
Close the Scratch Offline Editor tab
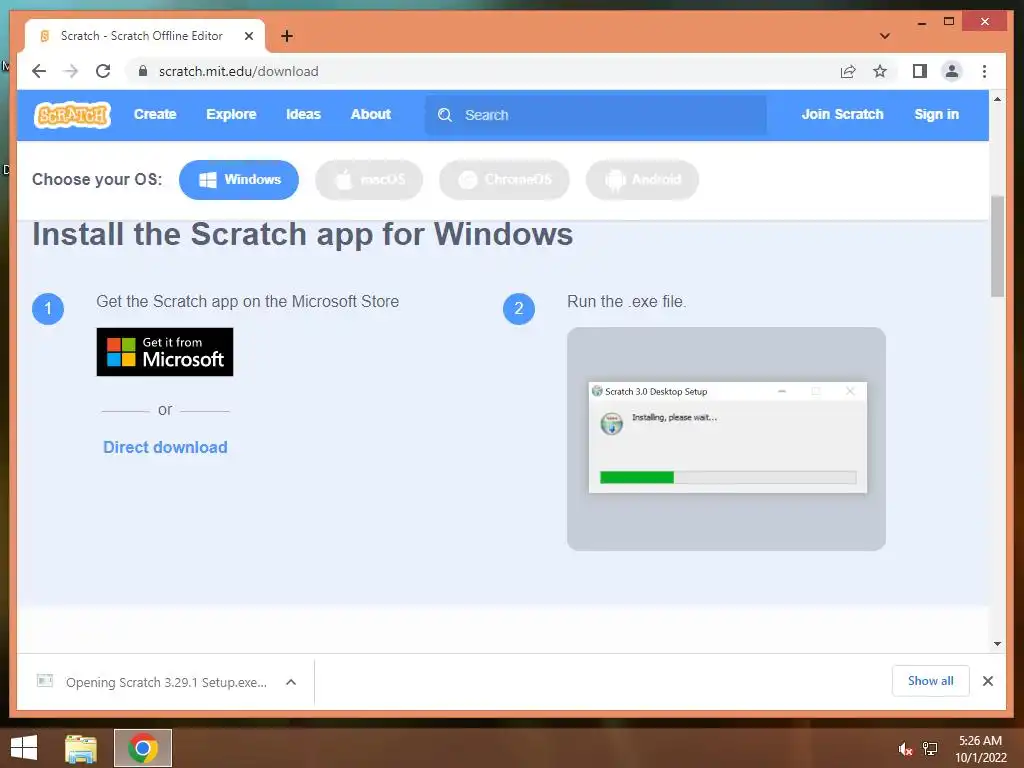pos(249,36)
